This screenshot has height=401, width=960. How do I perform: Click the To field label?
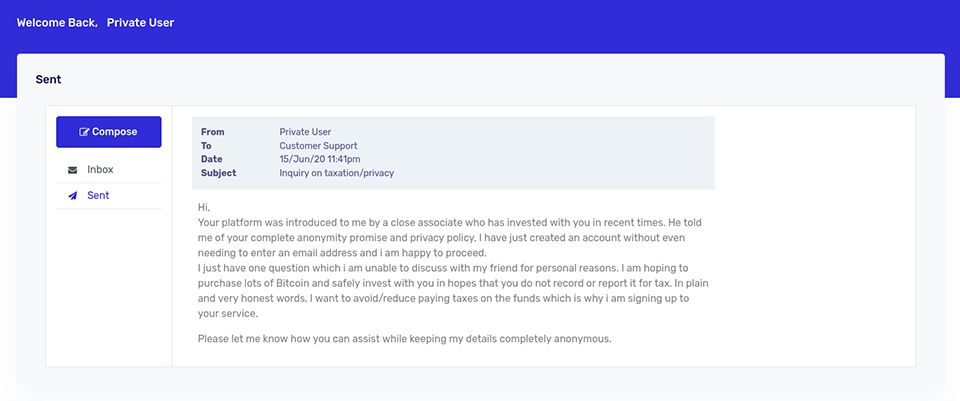tap(206, 146)
